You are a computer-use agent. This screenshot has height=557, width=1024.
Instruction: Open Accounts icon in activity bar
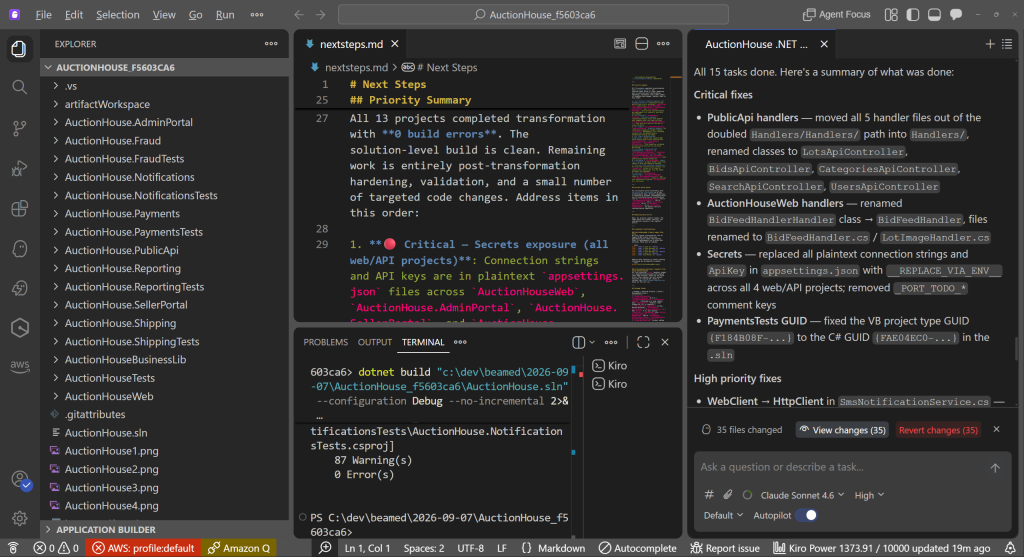pos(20,480)
